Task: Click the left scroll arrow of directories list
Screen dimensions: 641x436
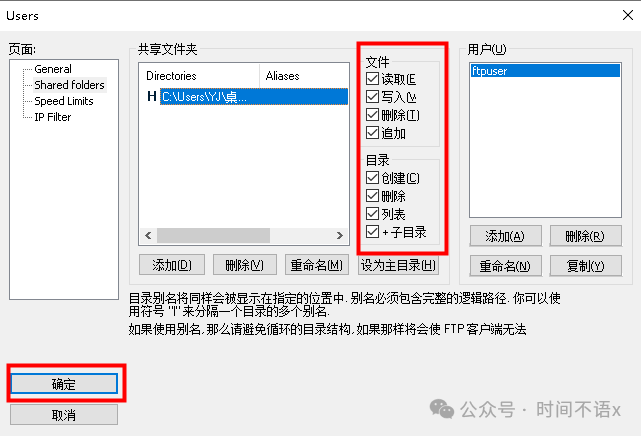Action: click(x=148, y=235)
